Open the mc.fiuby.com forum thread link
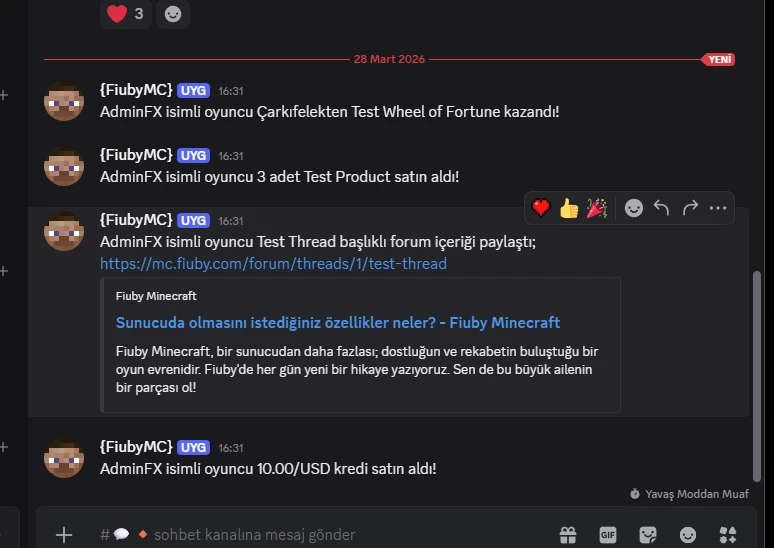This screenshot has width=774, height=548. click(x=273, y=264)
